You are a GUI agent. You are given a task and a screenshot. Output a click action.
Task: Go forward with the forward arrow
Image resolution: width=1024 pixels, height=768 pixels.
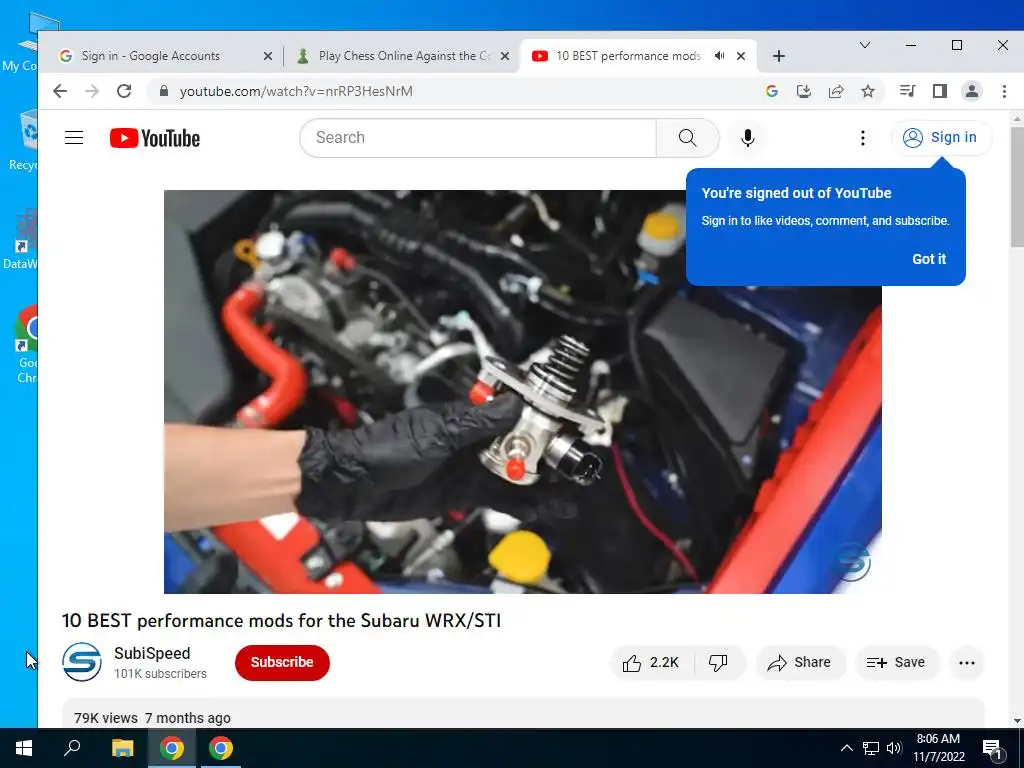(x=92, y=91)
